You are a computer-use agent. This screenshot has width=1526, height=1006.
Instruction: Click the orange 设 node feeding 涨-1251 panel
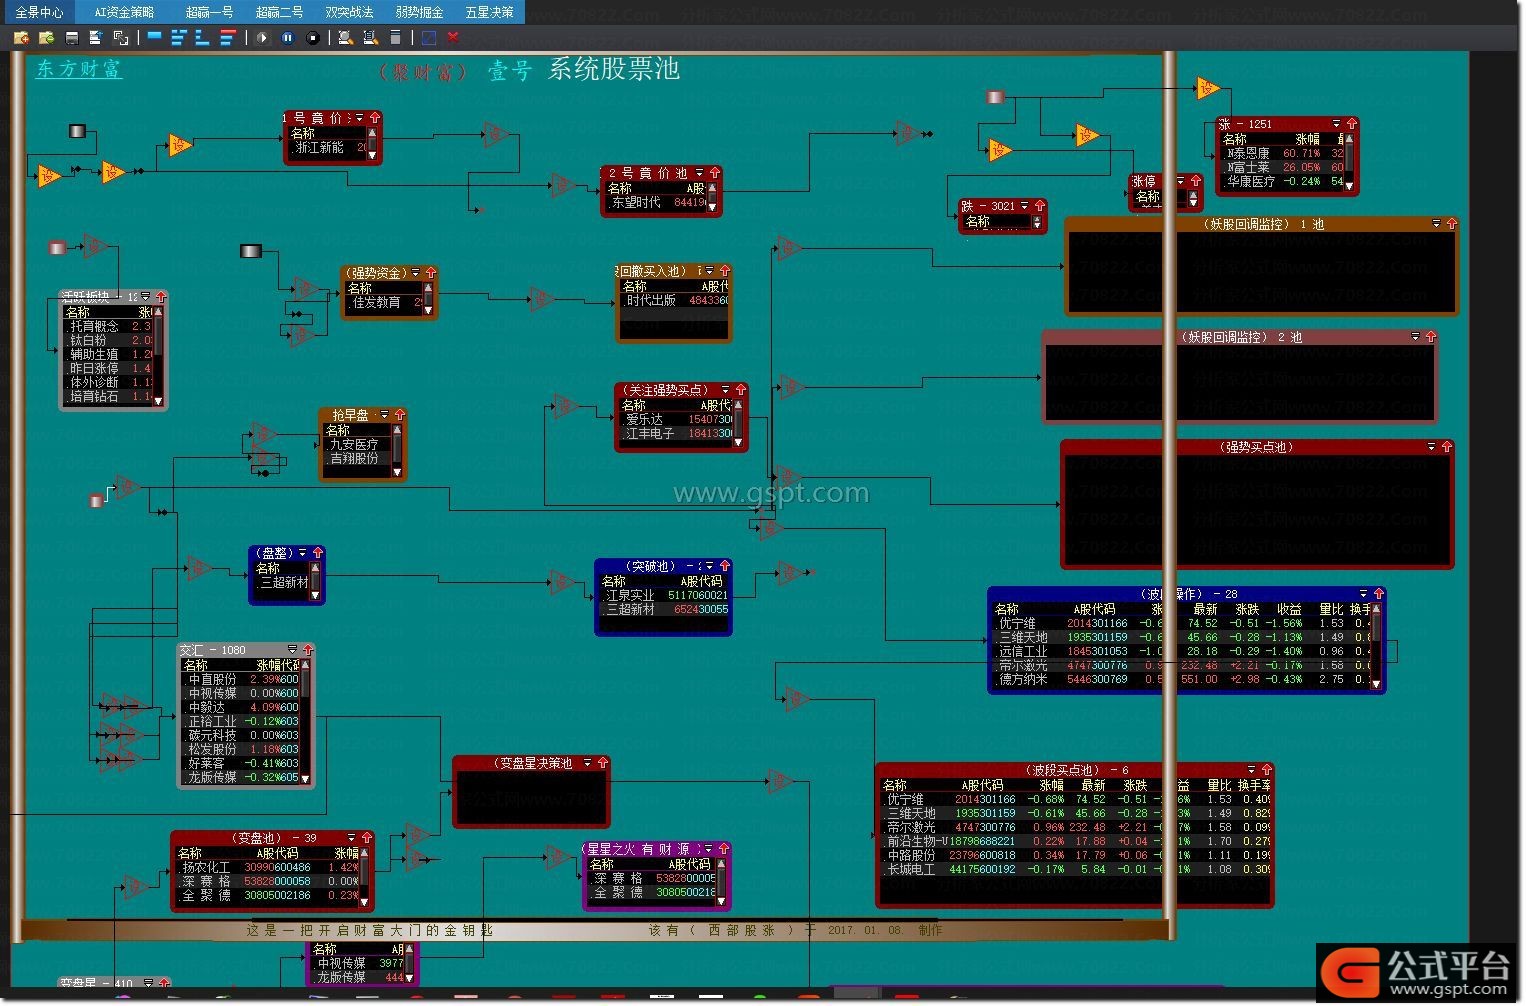click(x=1208, y=88)
